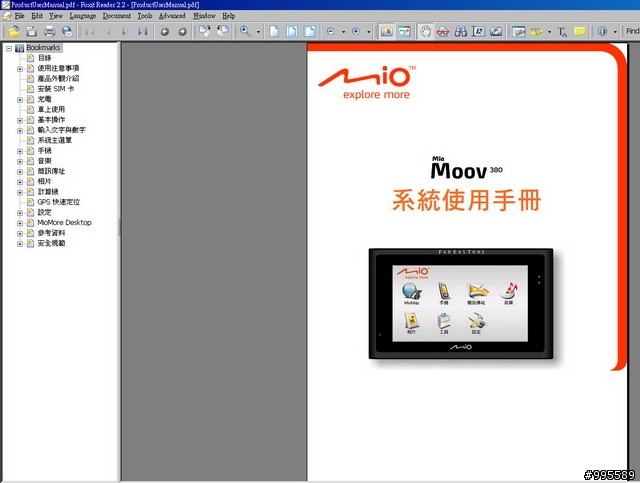Rotate the page counterclockwise icon
640x483 pixels.
[x=222, y=31]
